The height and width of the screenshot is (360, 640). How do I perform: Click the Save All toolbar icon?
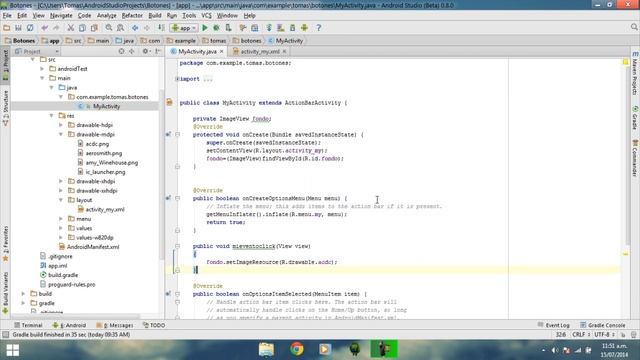(x=18, y=28)
